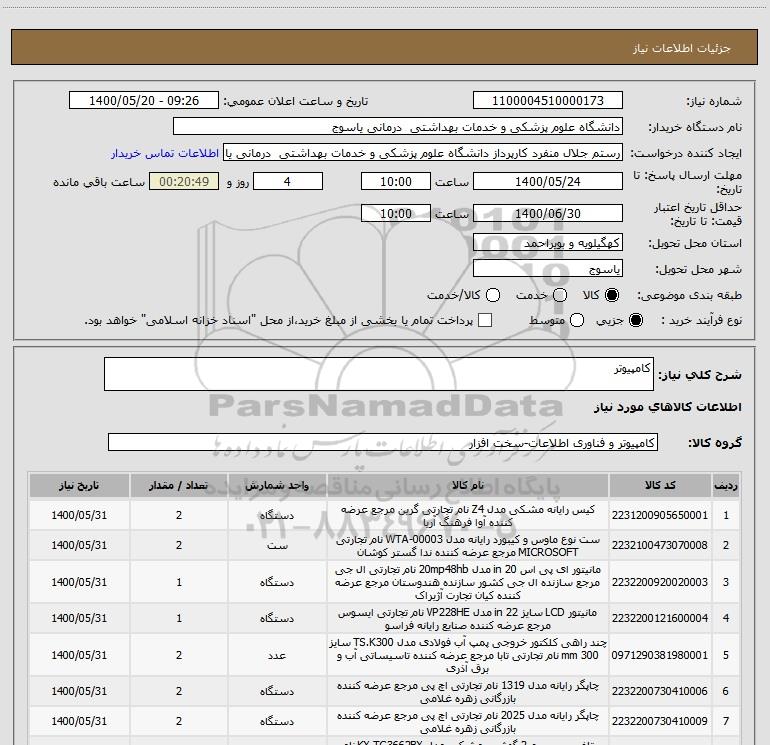
Task: Open the اطلاعات تماس خریدار link
Action: [x=165, y=153]
